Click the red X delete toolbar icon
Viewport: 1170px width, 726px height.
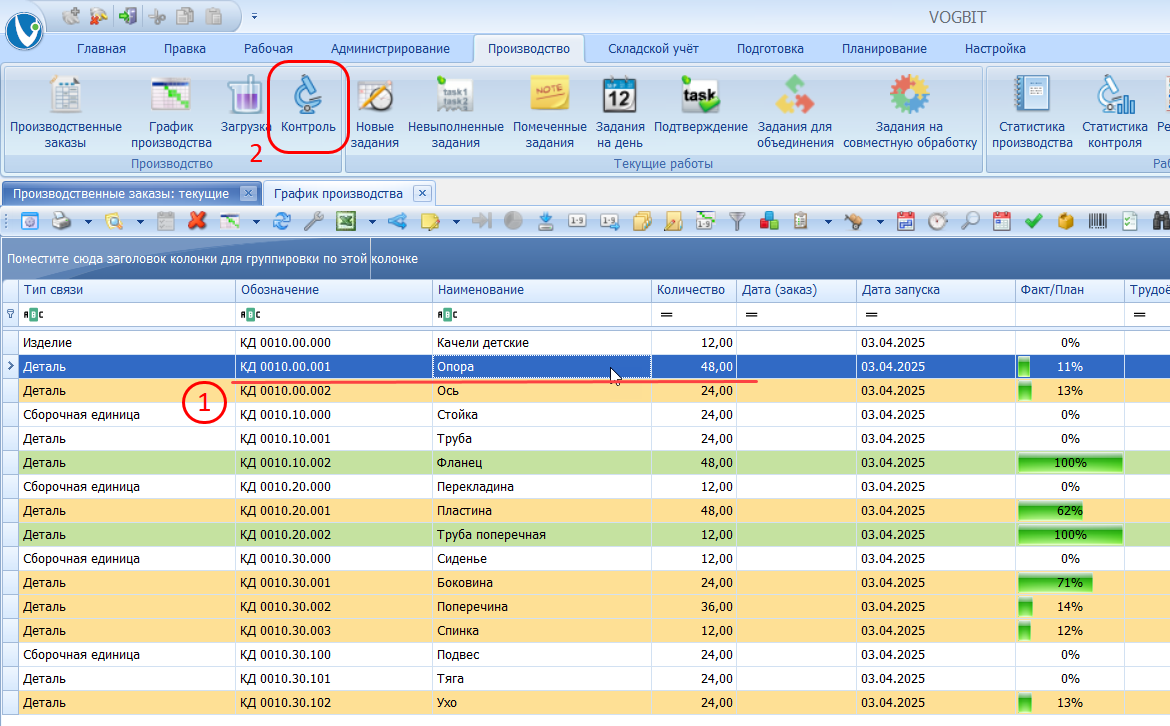point(197,221)
